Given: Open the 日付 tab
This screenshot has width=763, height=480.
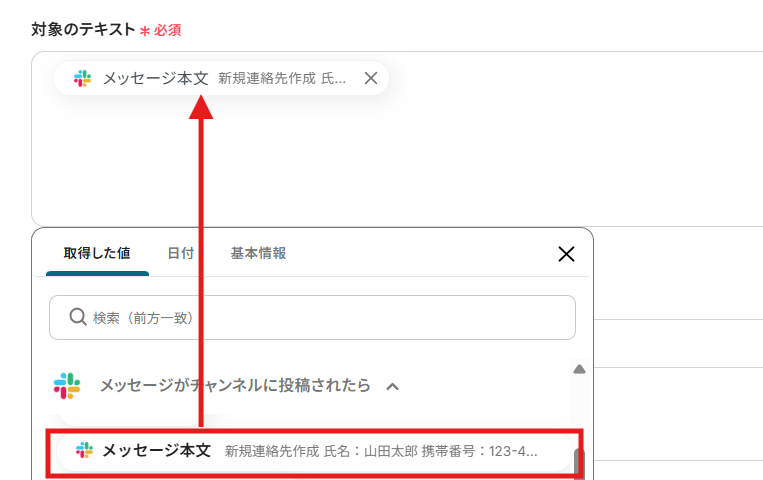Looking at the screenshot, I should point(181,253).
